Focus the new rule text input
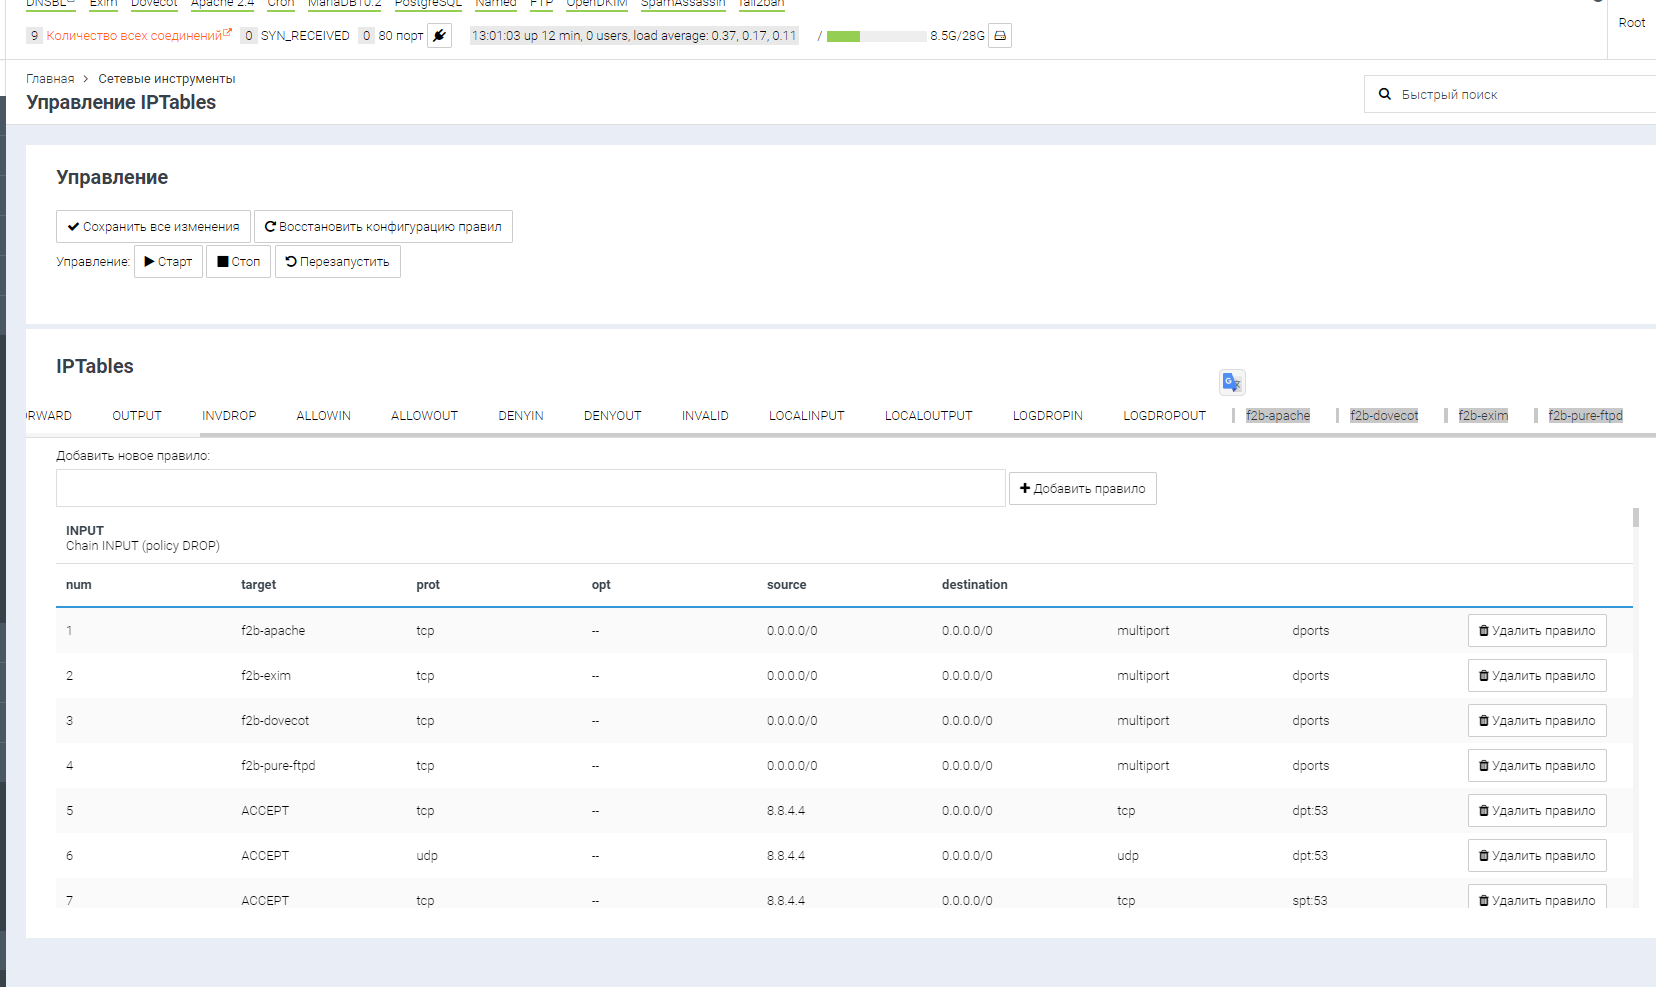Image resolution: width=1656 pixels, height=987 pixels. [x=530, y=488]
